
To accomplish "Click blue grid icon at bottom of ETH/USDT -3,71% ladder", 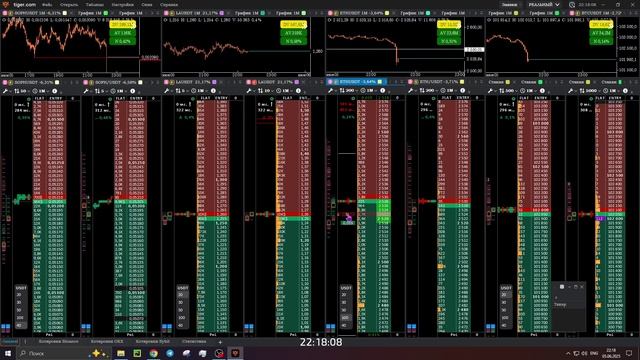I will tap(411, 327).
